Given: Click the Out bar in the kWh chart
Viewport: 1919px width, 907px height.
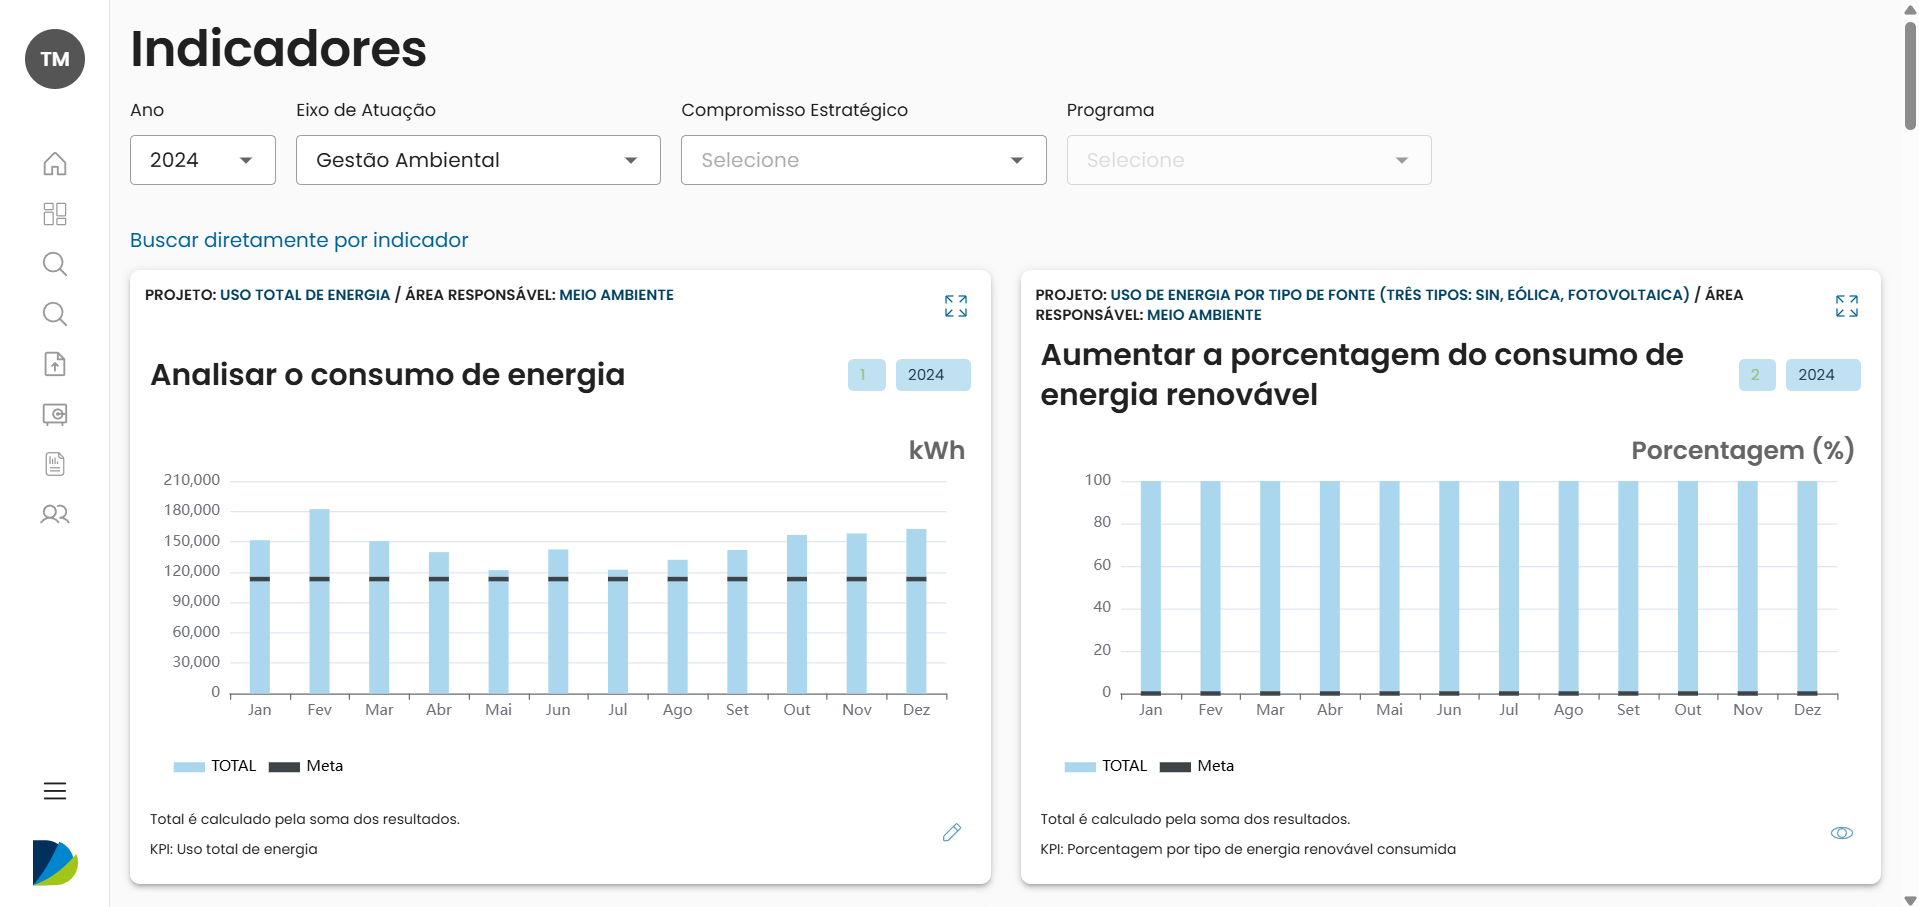Looking at the screenshot, I should 797,614.
